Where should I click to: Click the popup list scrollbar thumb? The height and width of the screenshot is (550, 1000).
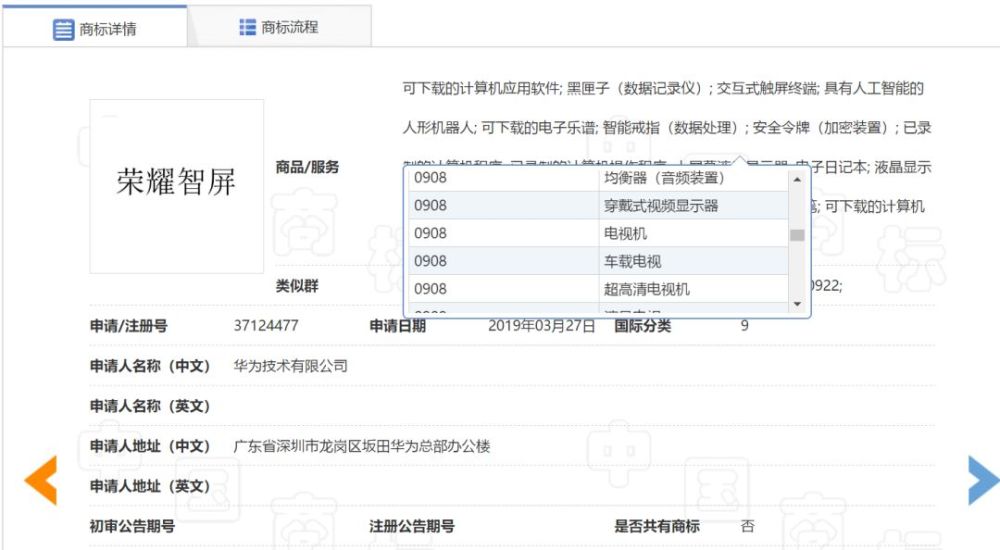point(797,235)
